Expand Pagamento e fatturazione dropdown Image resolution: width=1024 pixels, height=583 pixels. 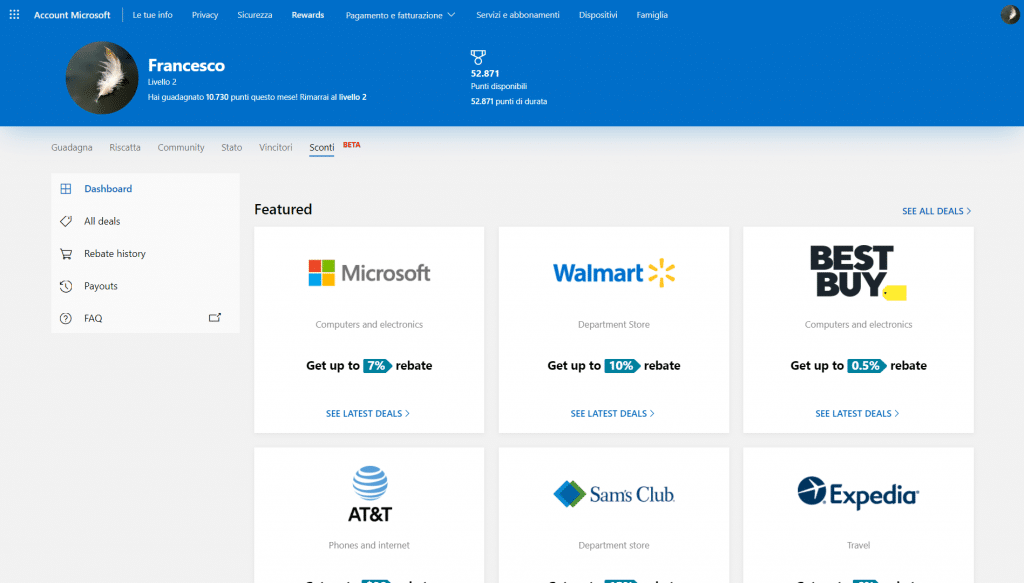tap(400, 15)
